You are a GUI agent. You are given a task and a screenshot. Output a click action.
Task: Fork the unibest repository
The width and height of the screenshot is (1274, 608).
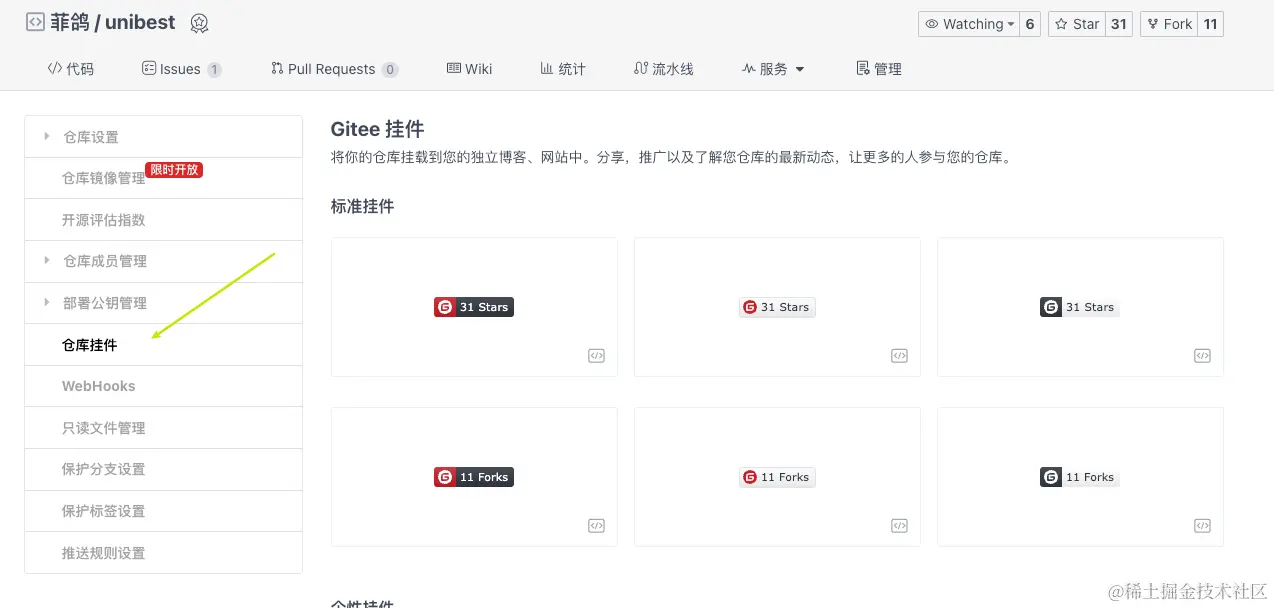1168,24
